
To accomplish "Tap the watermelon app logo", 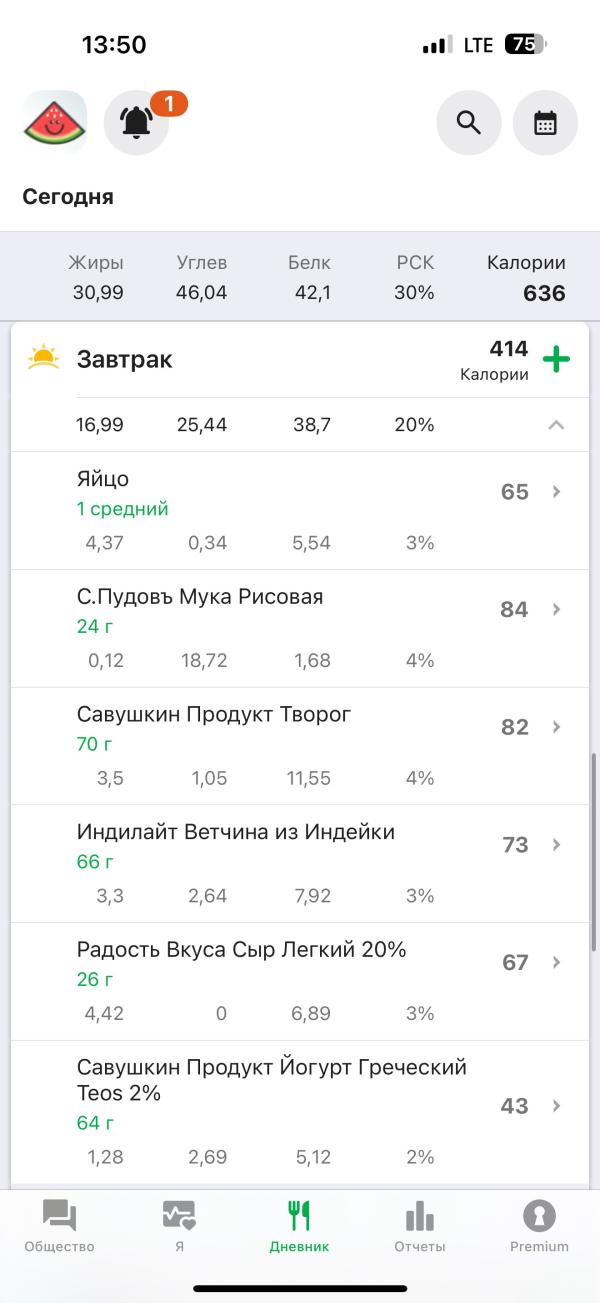I will click(55, 122).
